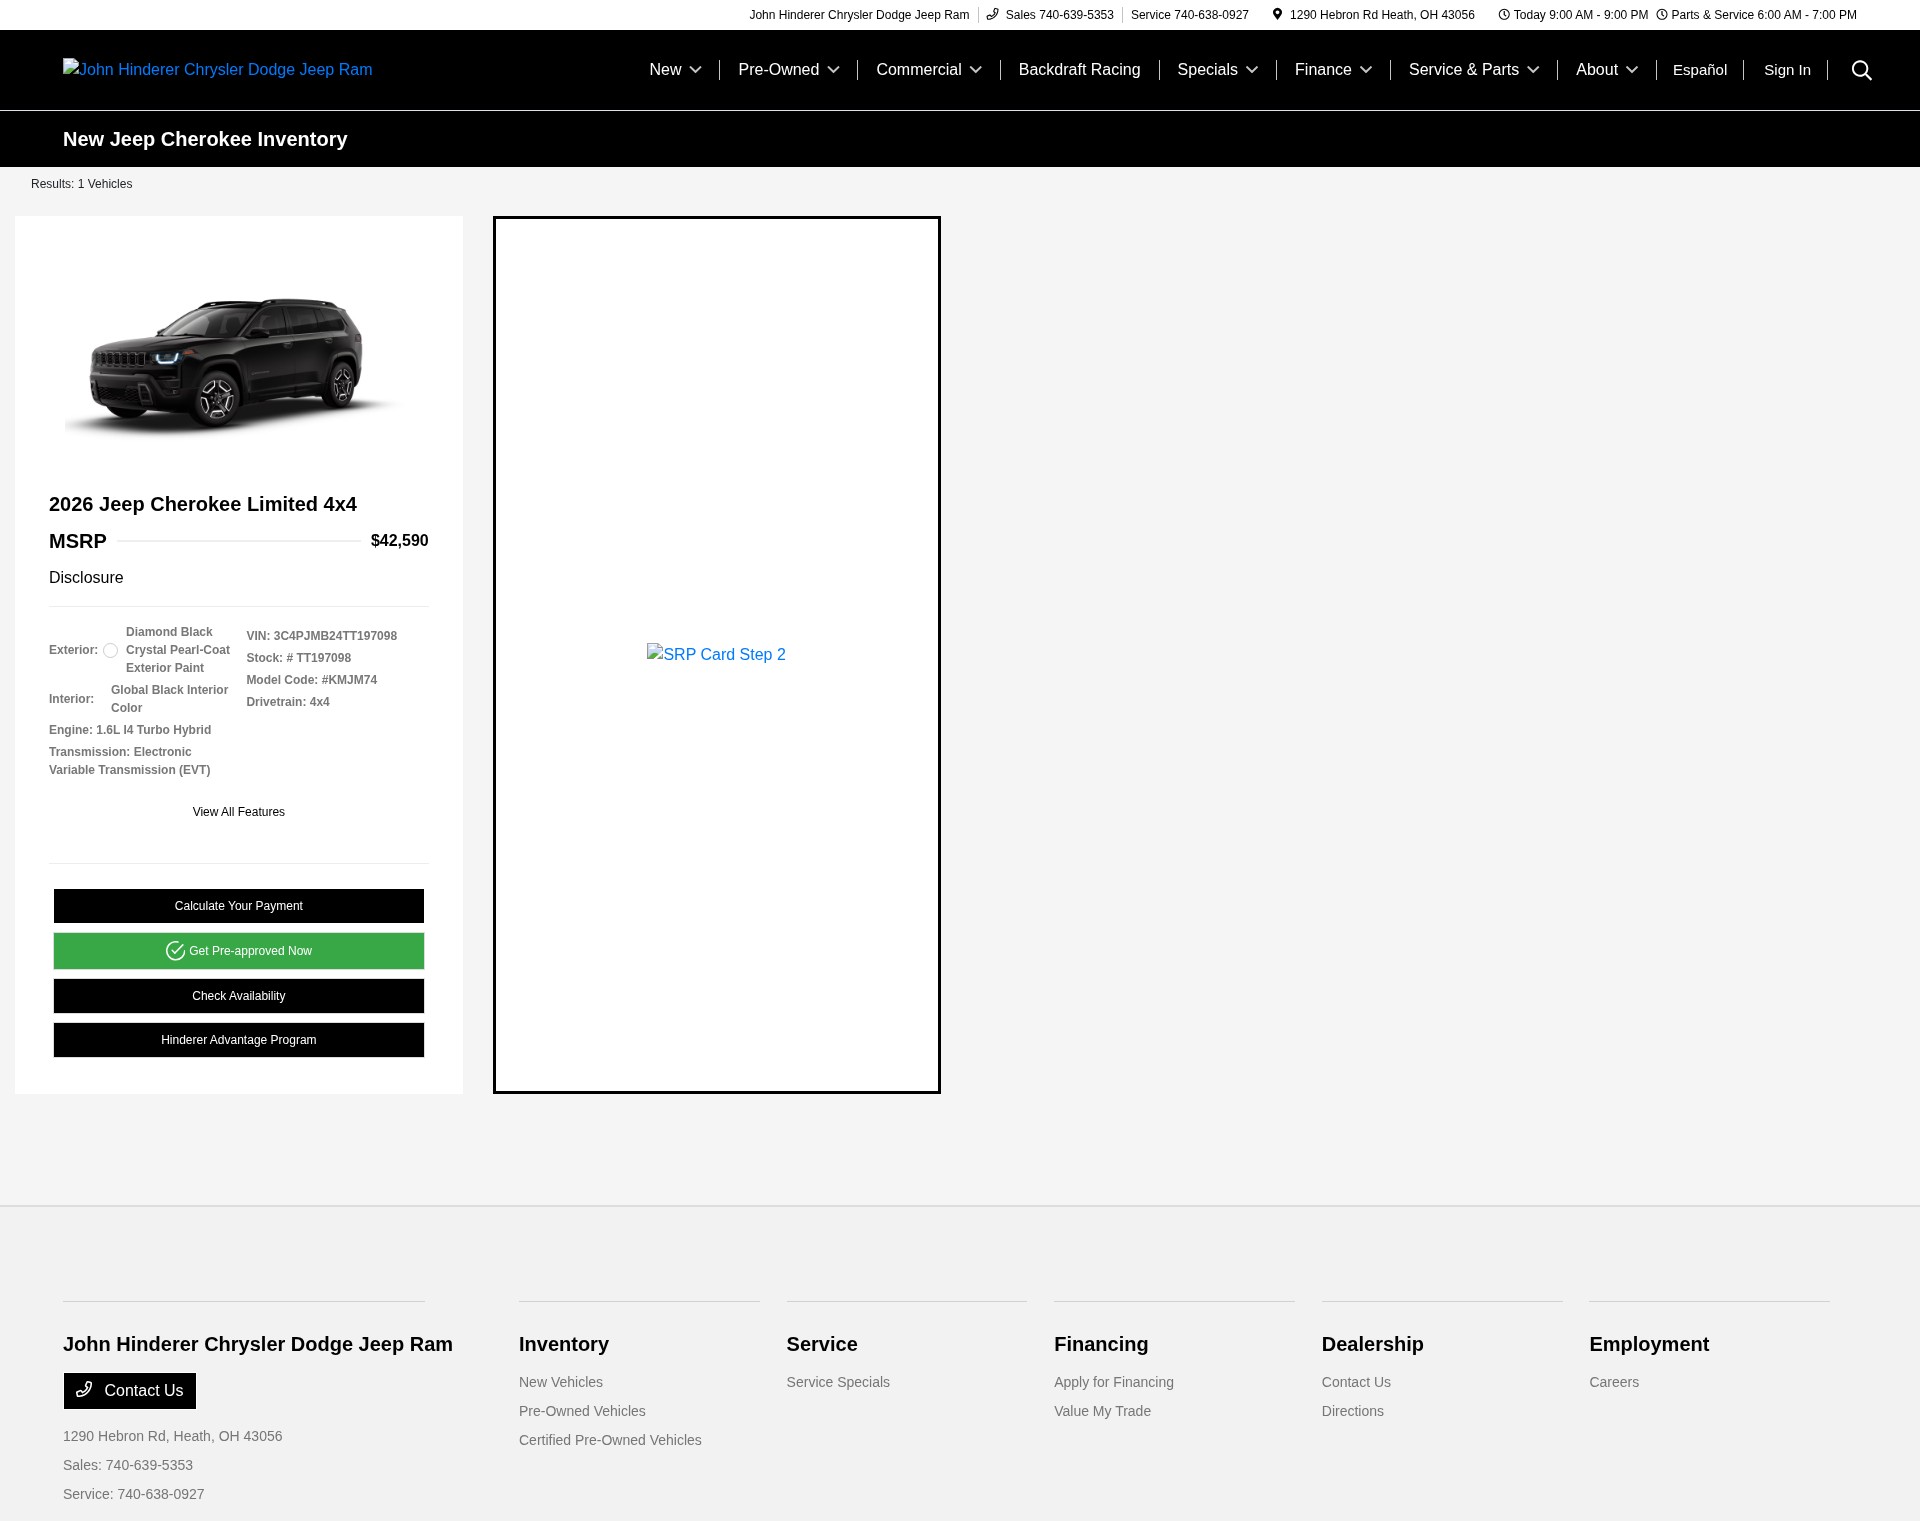Open Contact Us under Dealership
Image resolution: width=1920 pixels, height=1521 pixels.
1356,1382
